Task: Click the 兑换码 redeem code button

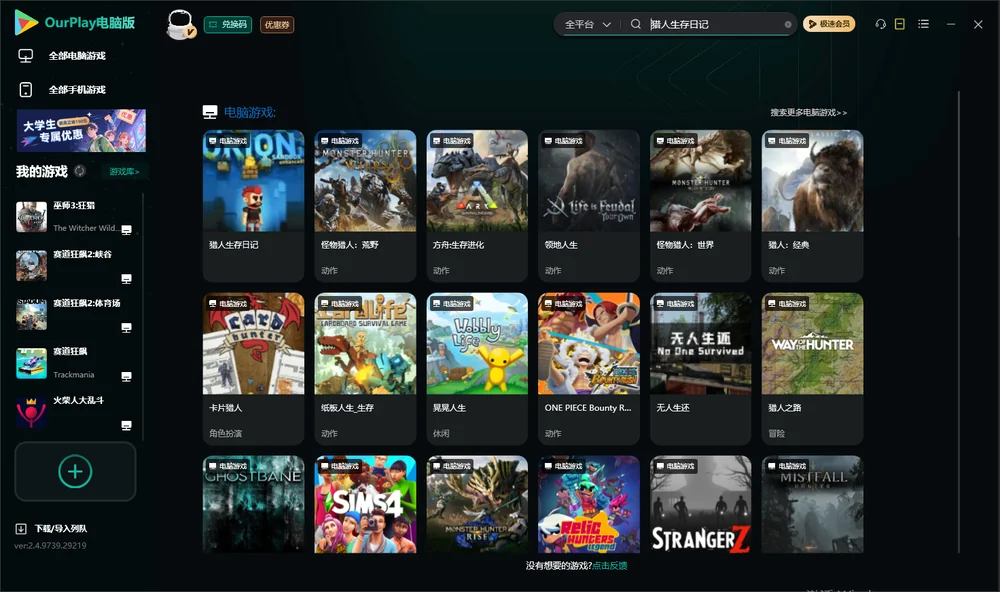Action: pos(228,24)
